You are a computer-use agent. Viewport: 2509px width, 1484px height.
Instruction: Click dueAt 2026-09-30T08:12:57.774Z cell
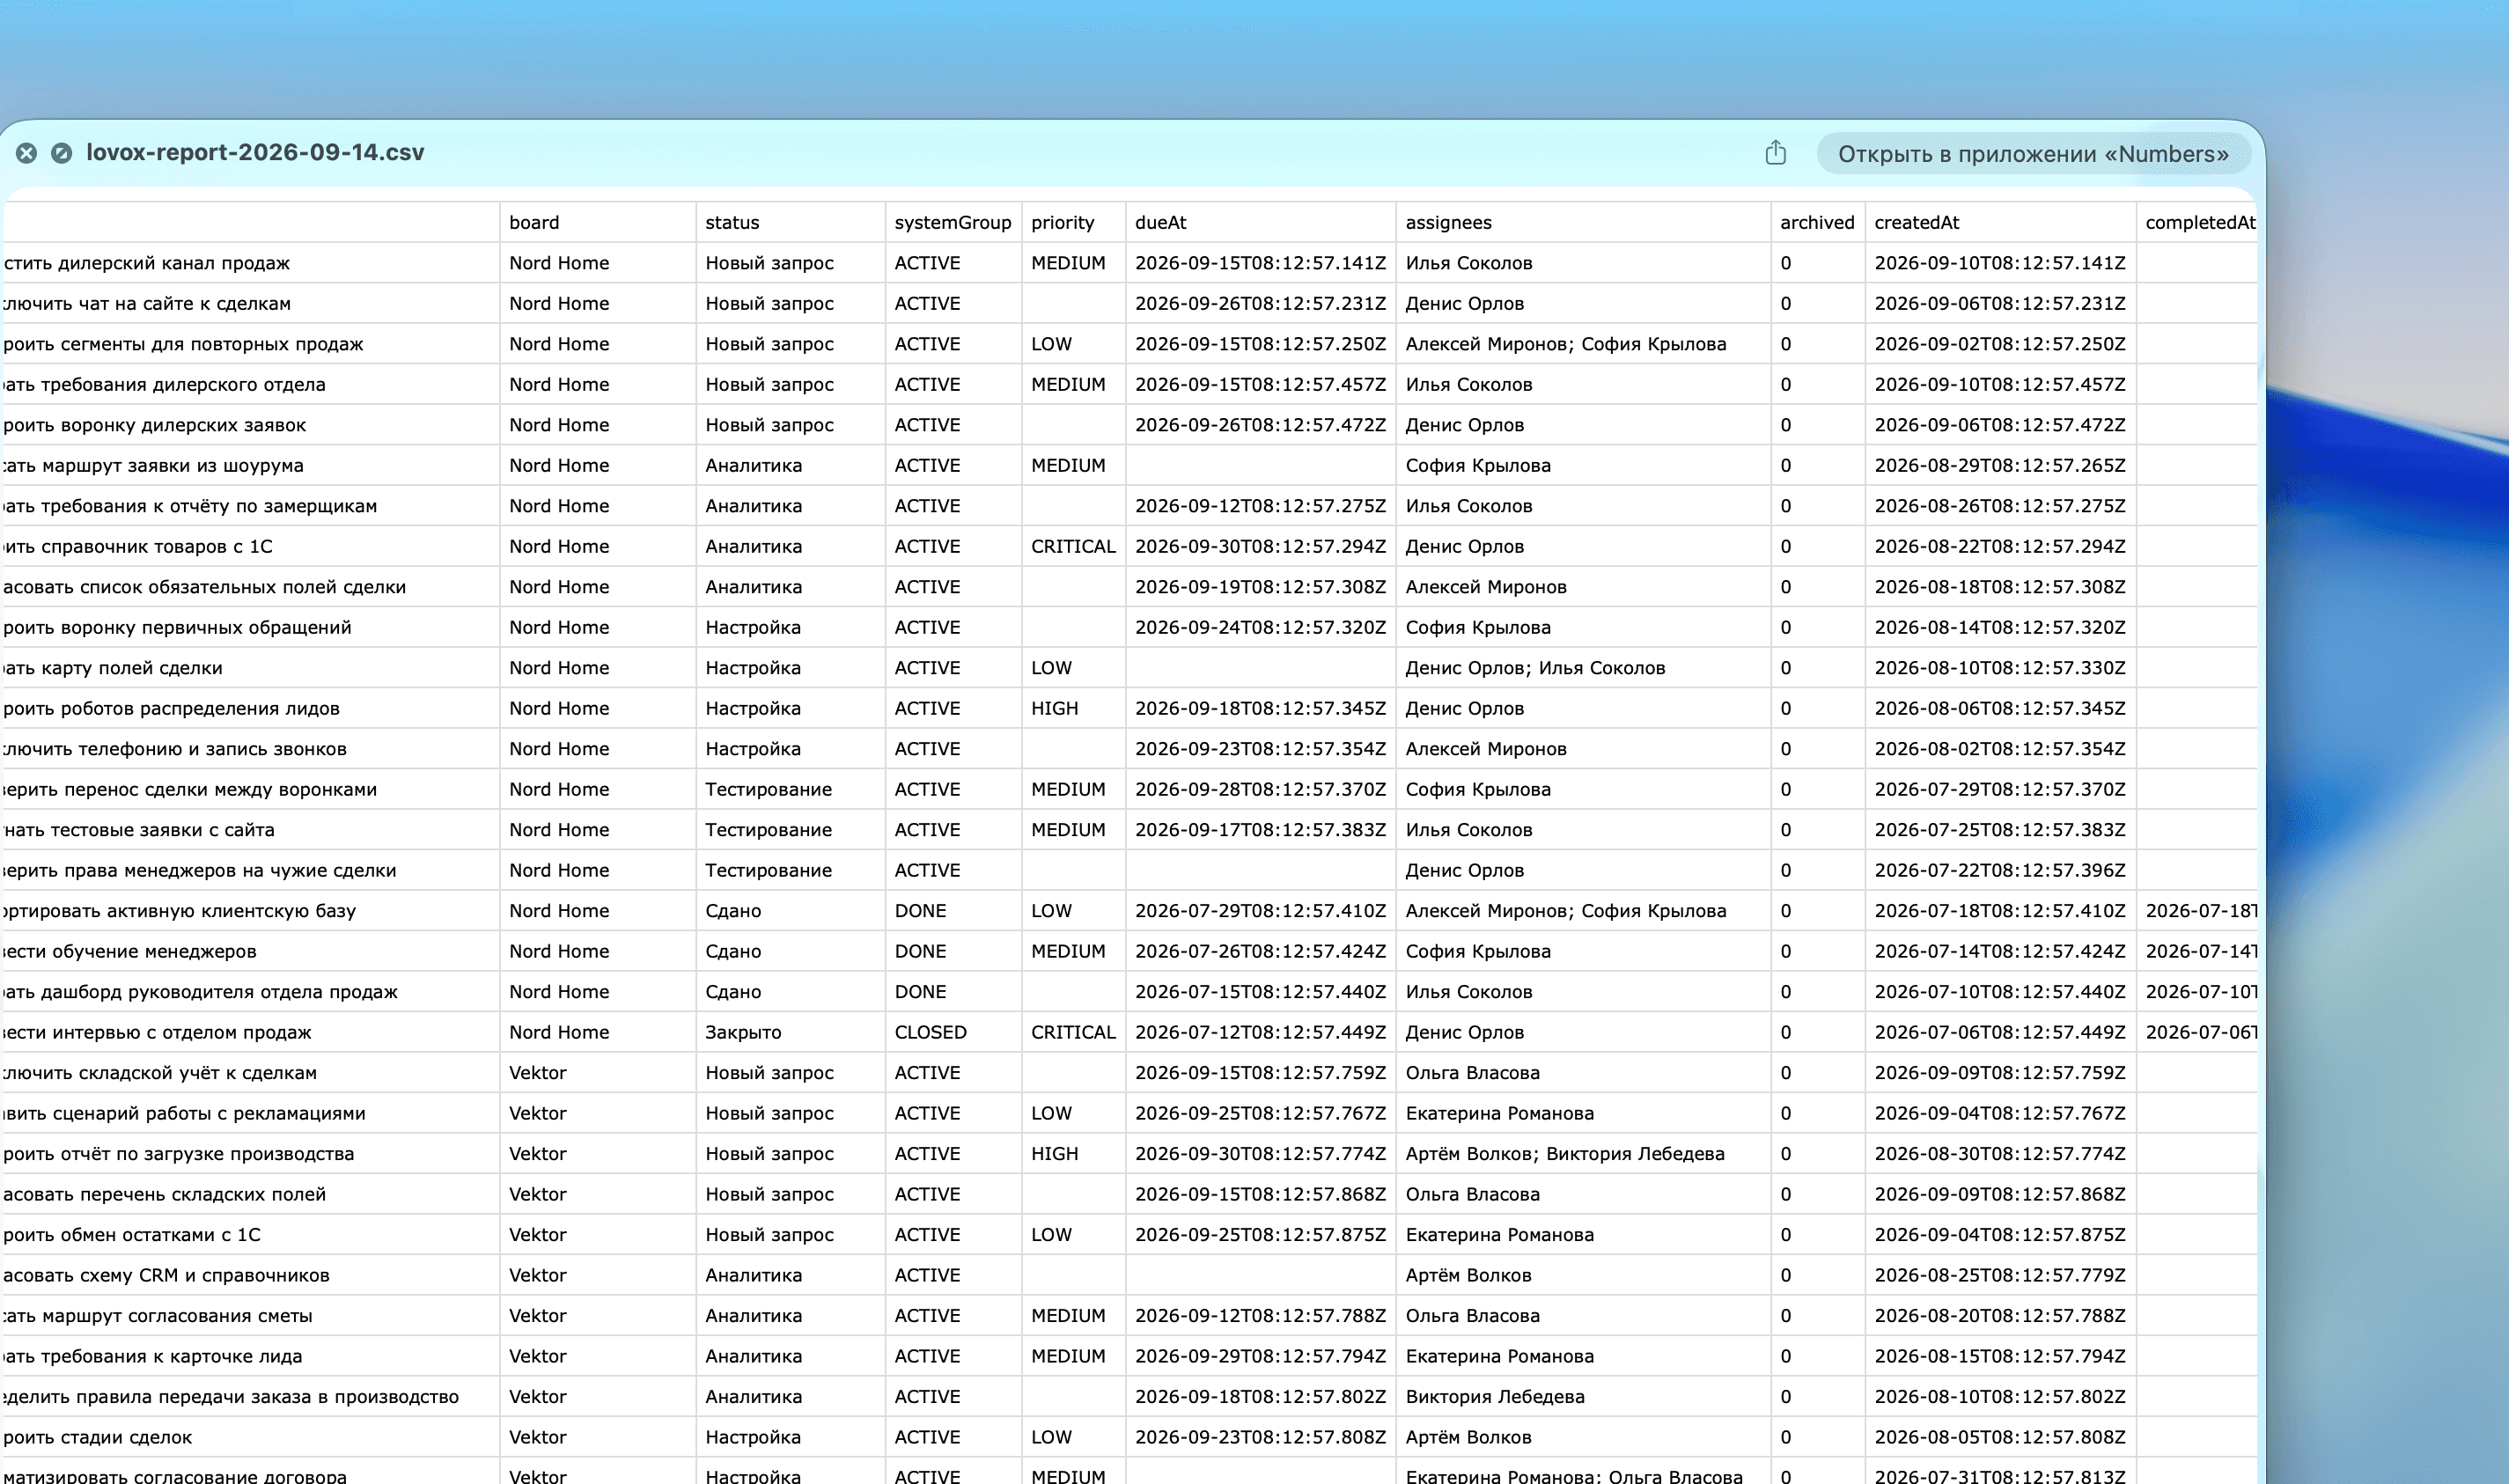click(x=1260, y=1153)
